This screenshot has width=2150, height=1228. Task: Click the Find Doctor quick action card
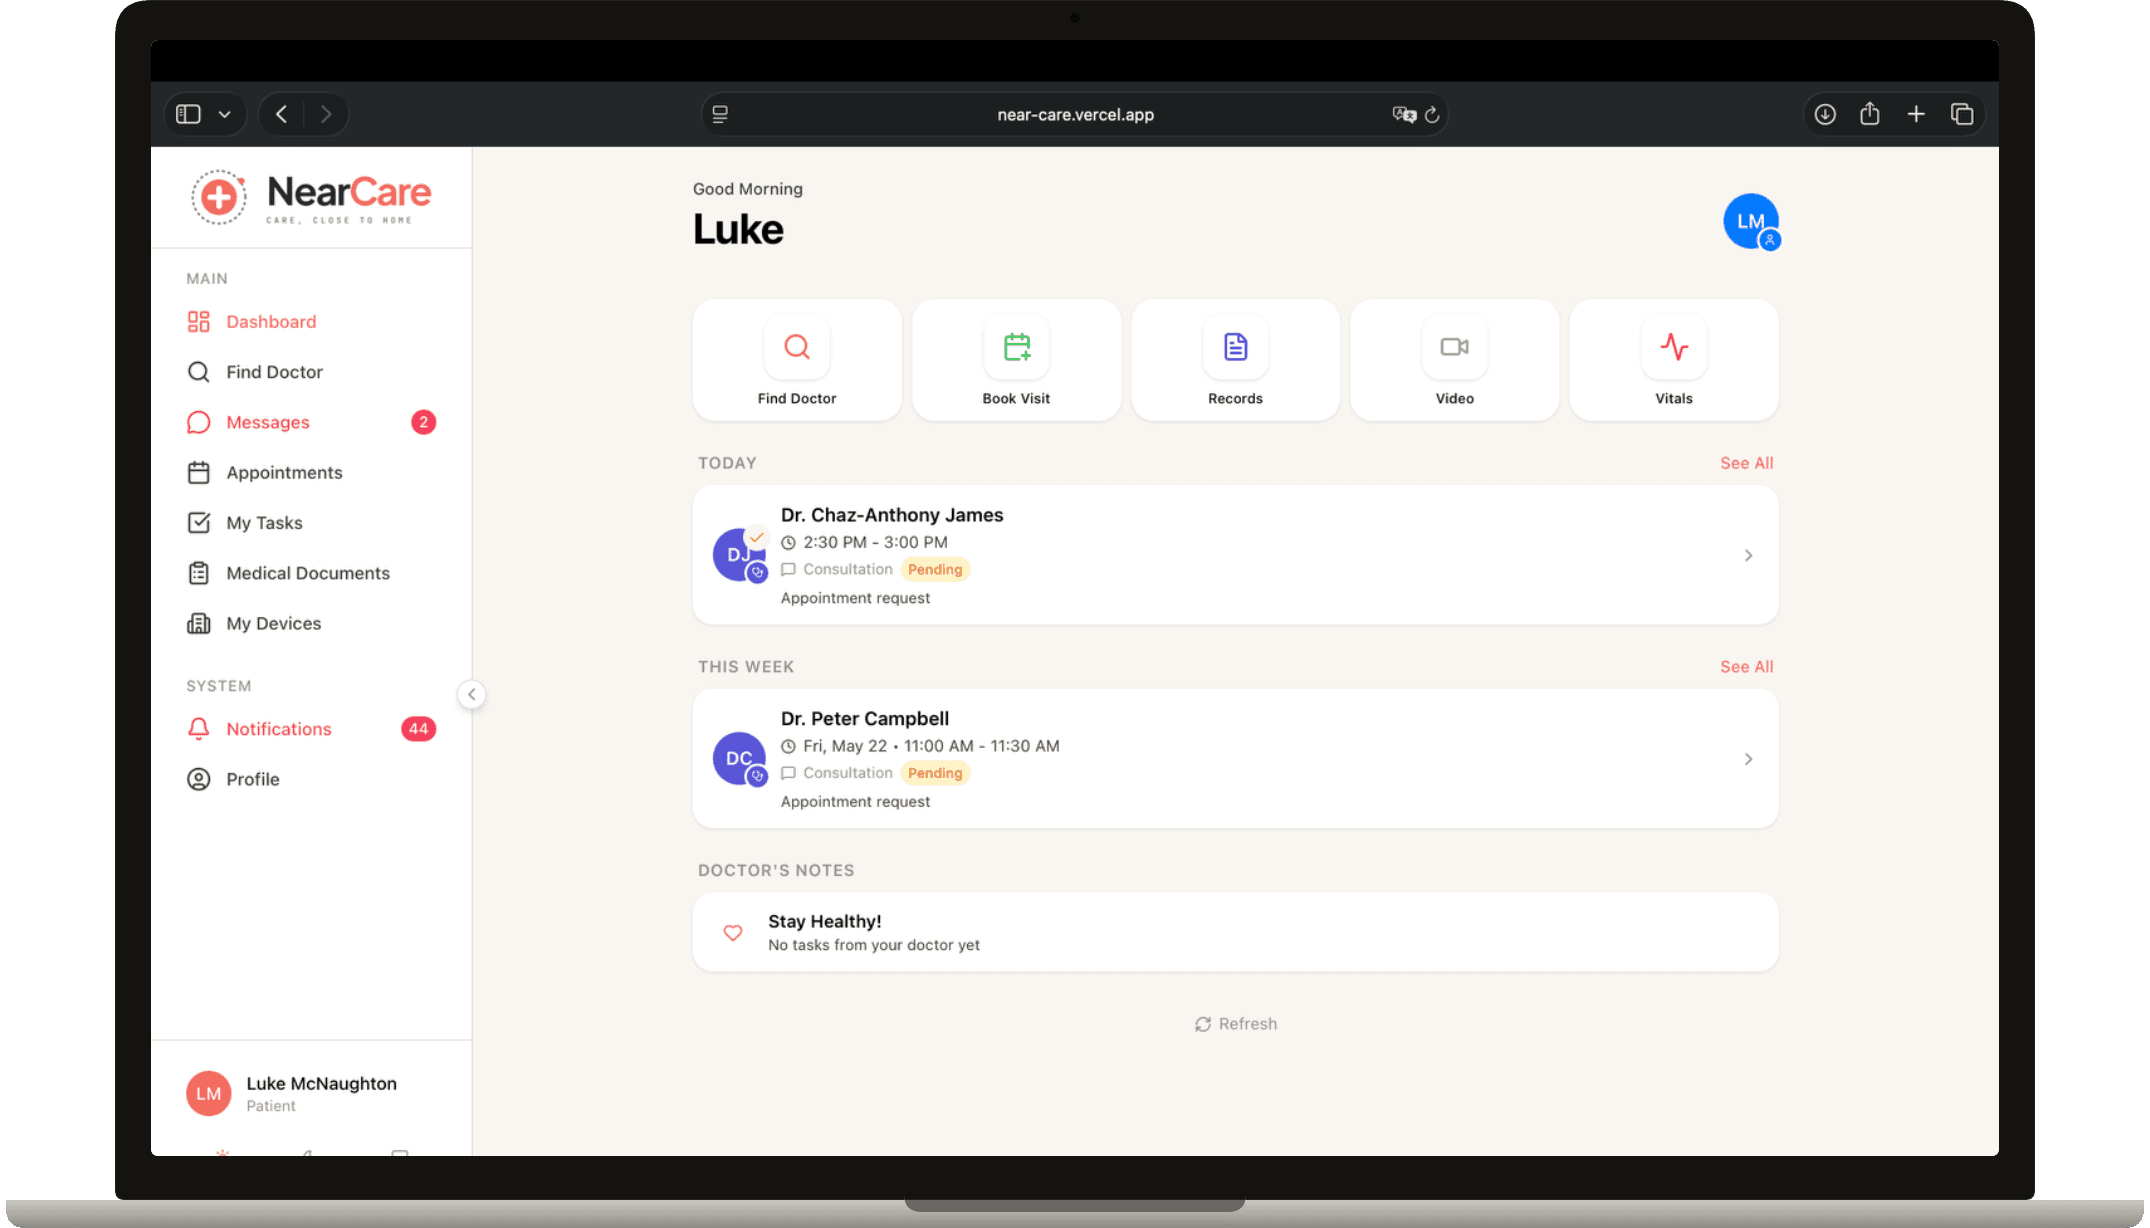coord(797,360)
